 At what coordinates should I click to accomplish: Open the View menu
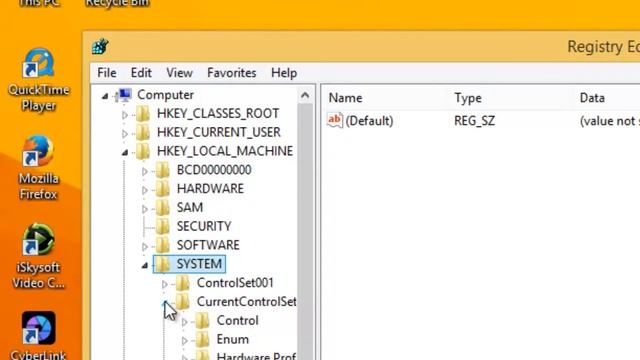point(179,73)
